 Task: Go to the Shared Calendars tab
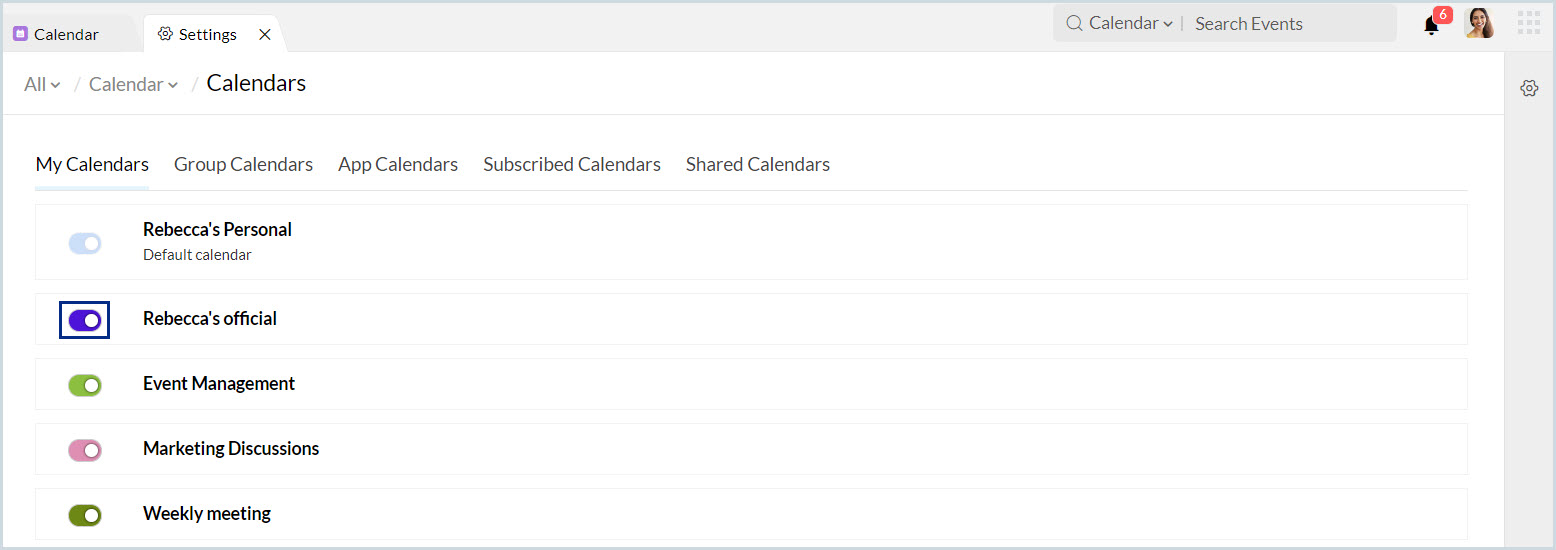(x=757, y=165)
